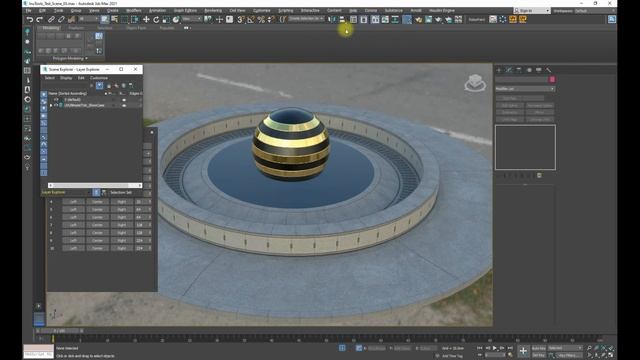Toggle Auto Key mode
The height and width of the screenshot is (360, 640).
[538, 348]
